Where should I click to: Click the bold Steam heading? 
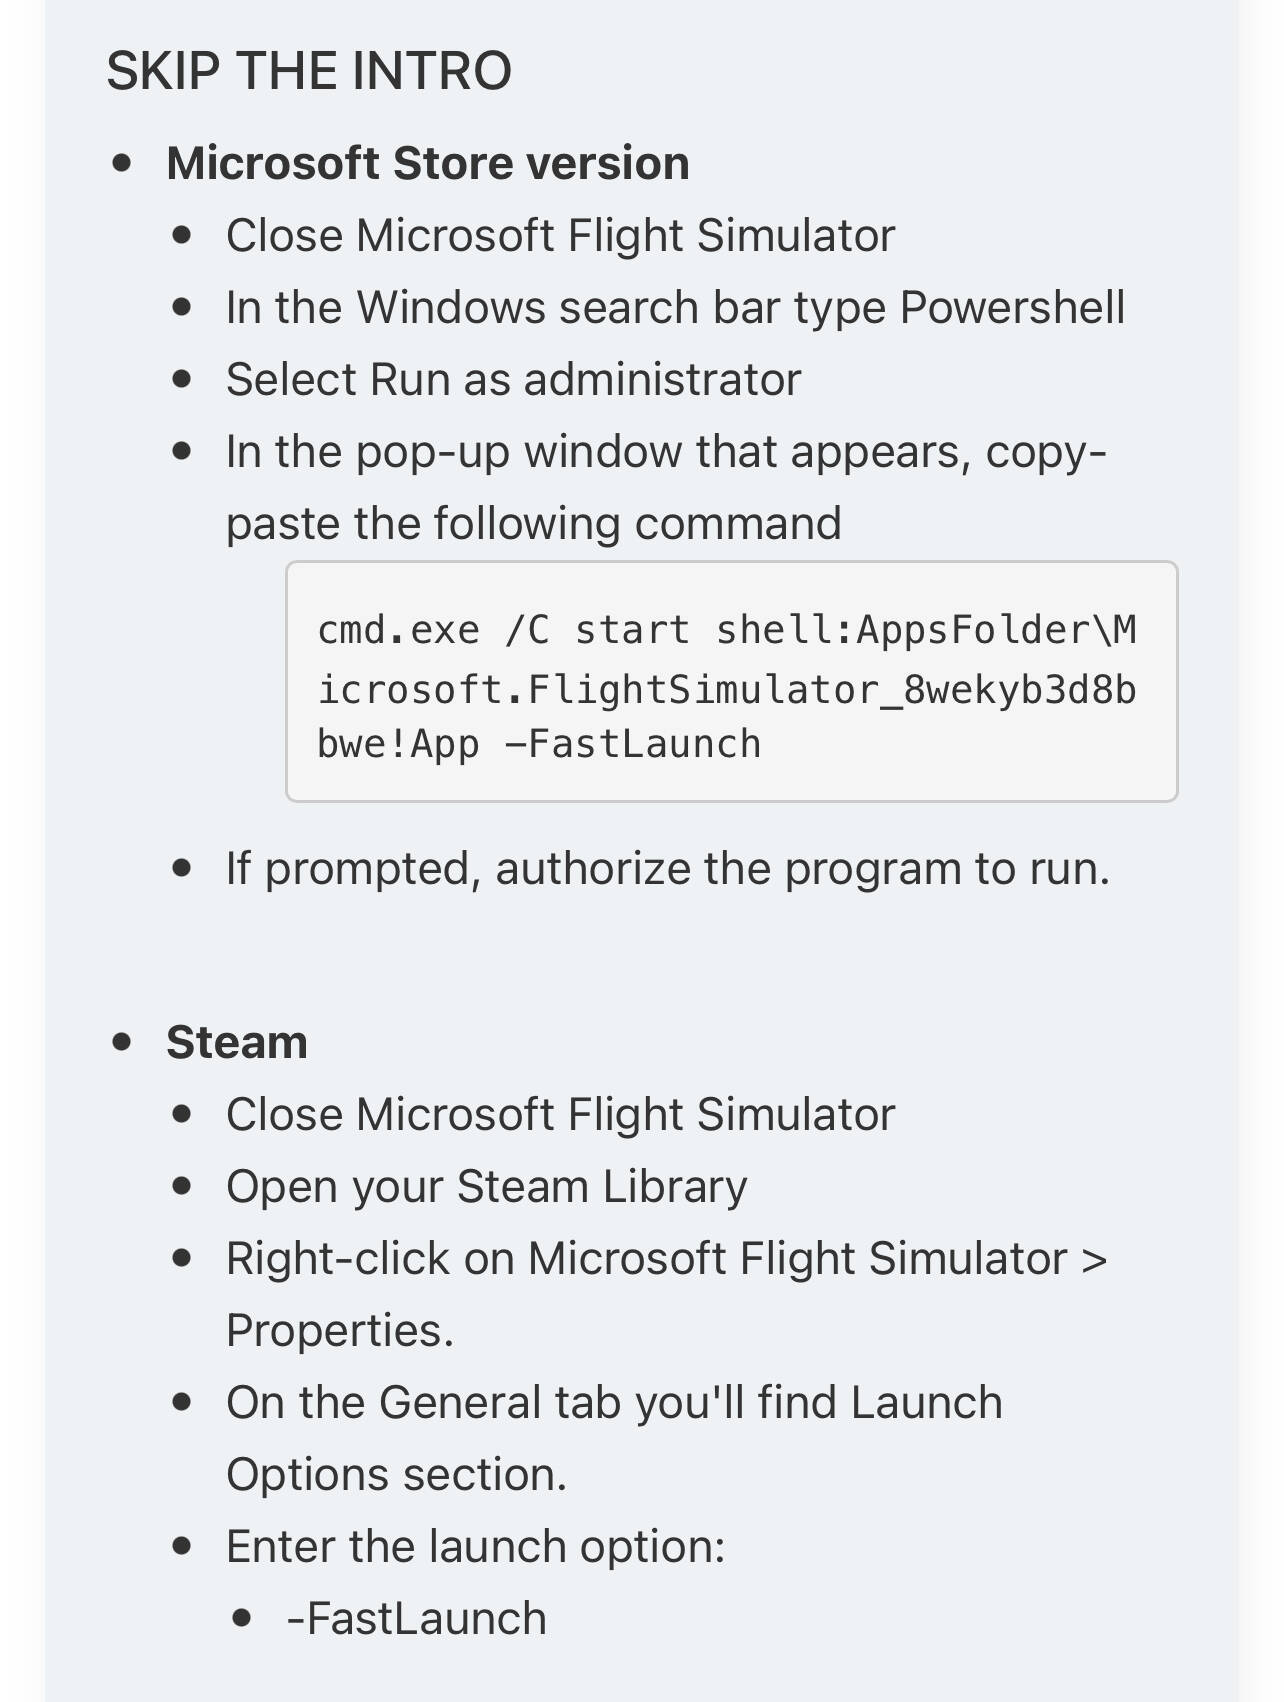click(x=236, y=1042)
